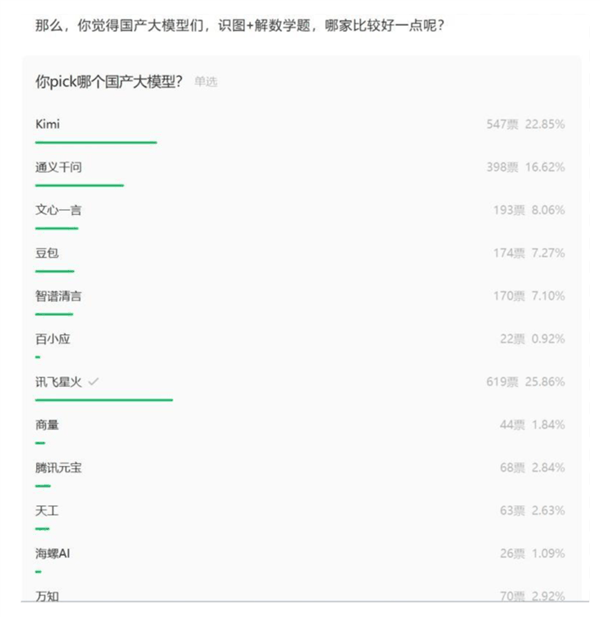
Task: Click the 单选 label beside the poll title
Action: (x=205, y=82)
